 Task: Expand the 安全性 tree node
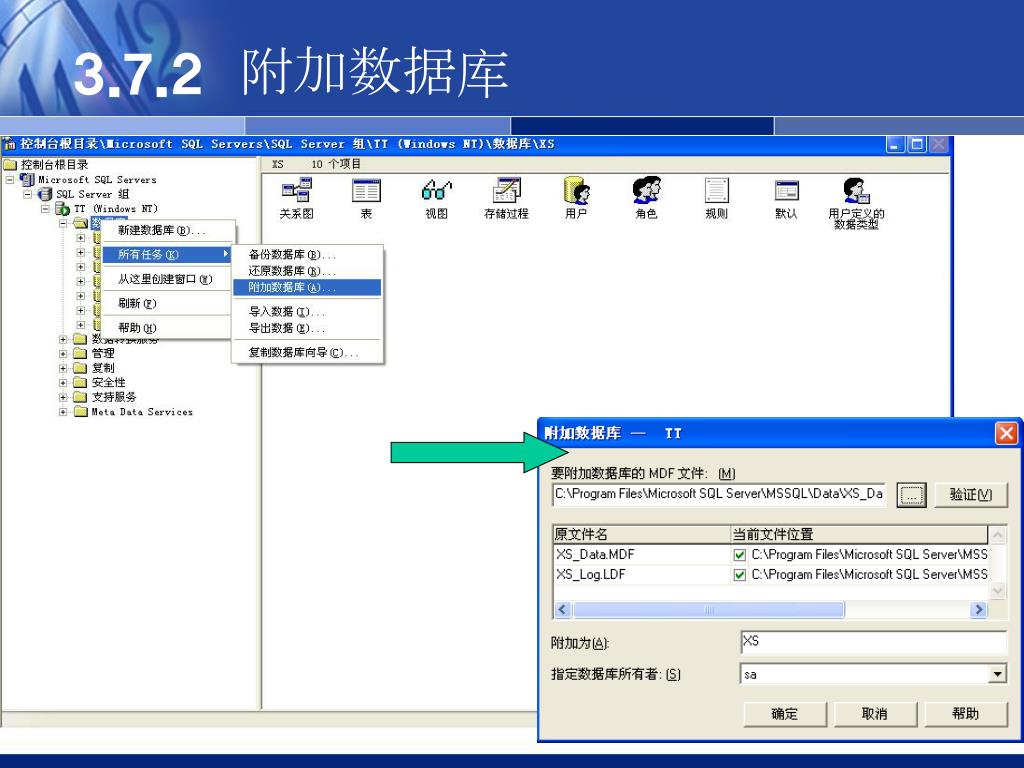coord(63,383)
